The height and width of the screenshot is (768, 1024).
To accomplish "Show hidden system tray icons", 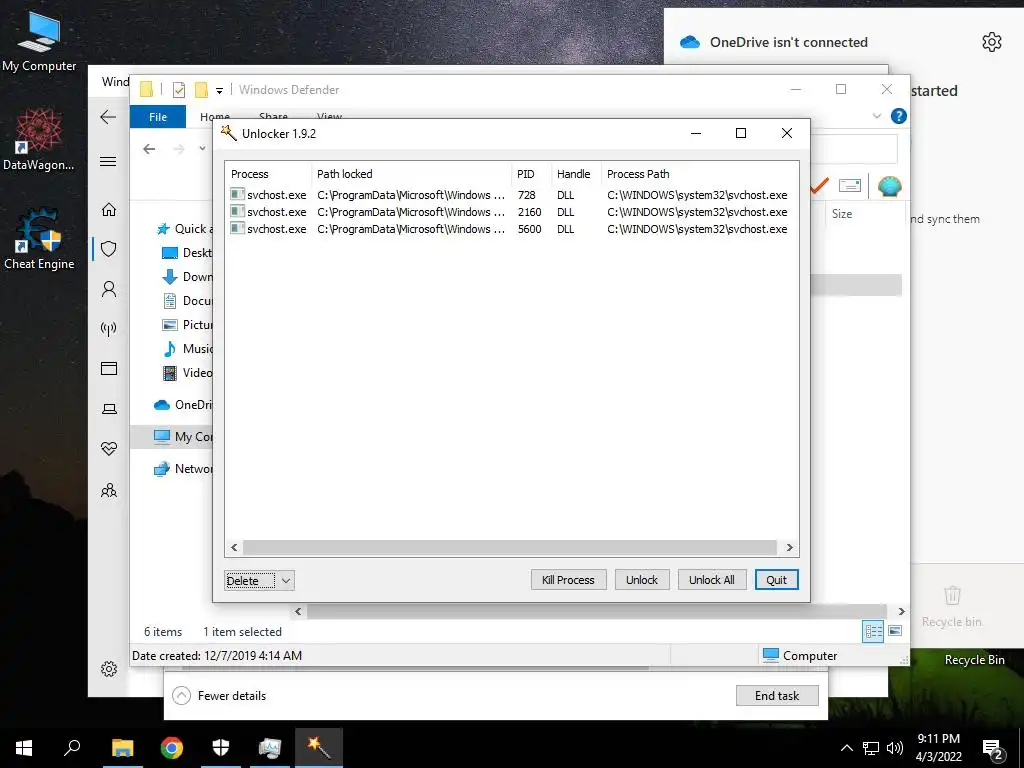I will pos(846,748).
